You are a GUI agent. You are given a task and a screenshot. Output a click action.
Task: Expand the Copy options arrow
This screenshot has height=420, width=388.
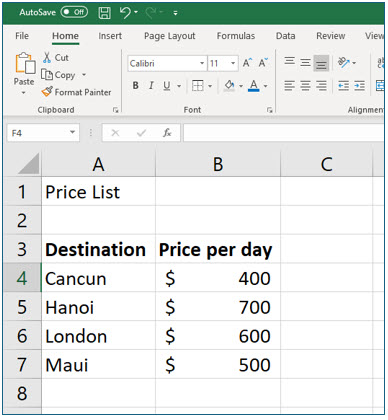(x=84, y=75)
